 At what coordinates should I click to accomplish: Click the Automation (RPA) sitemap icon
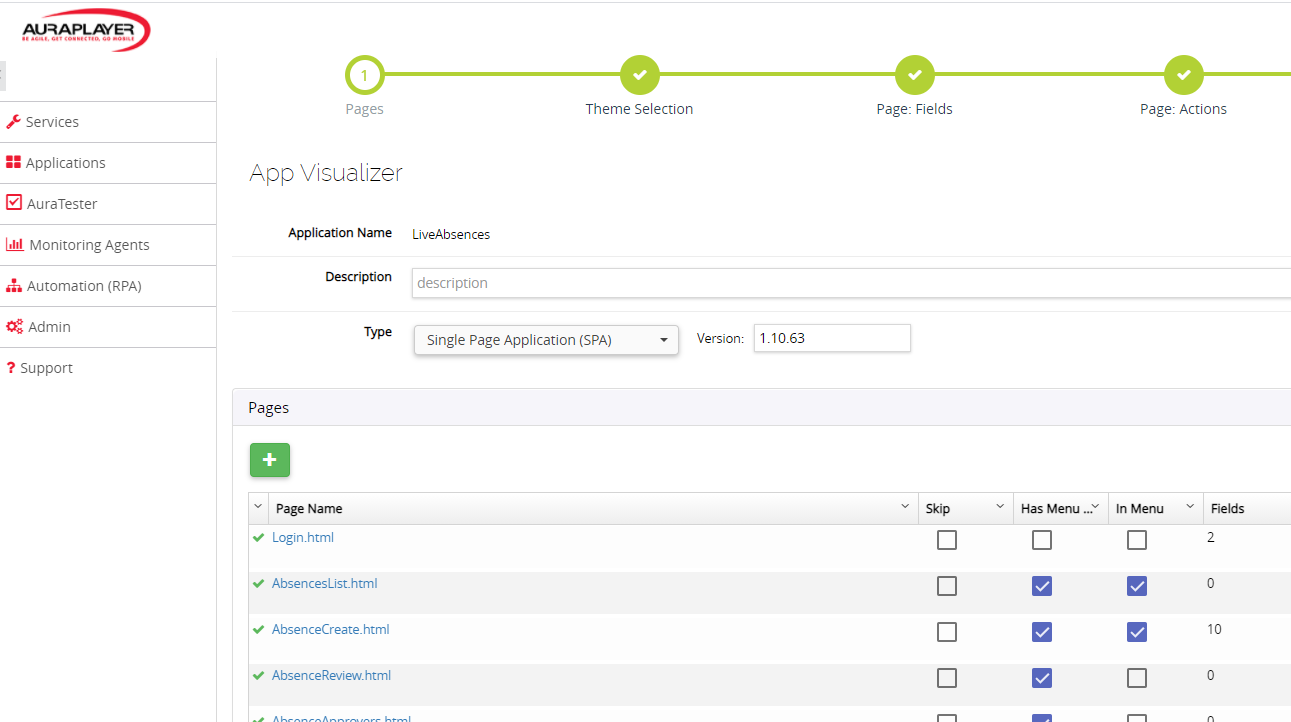point(14,285)
